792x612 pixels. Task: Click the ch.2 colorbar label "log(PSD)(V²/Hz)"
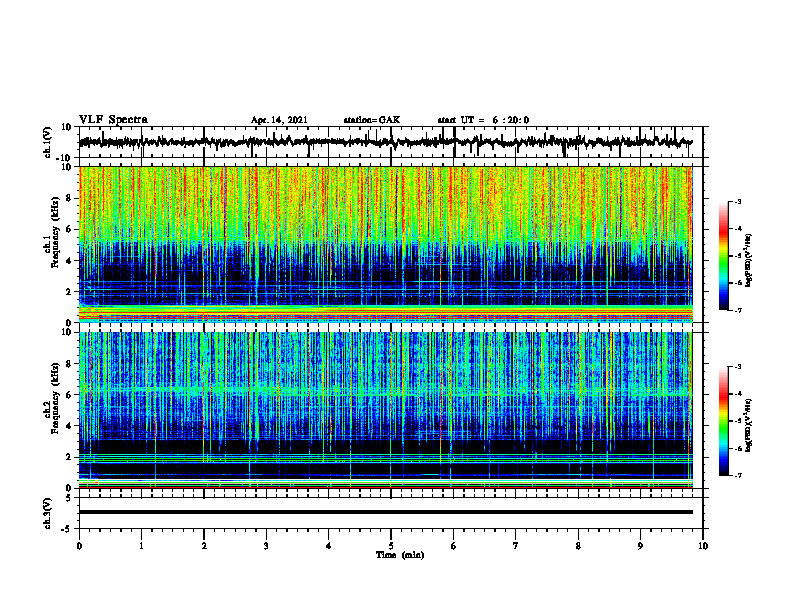pyautogui.click(x=749, y=425)
